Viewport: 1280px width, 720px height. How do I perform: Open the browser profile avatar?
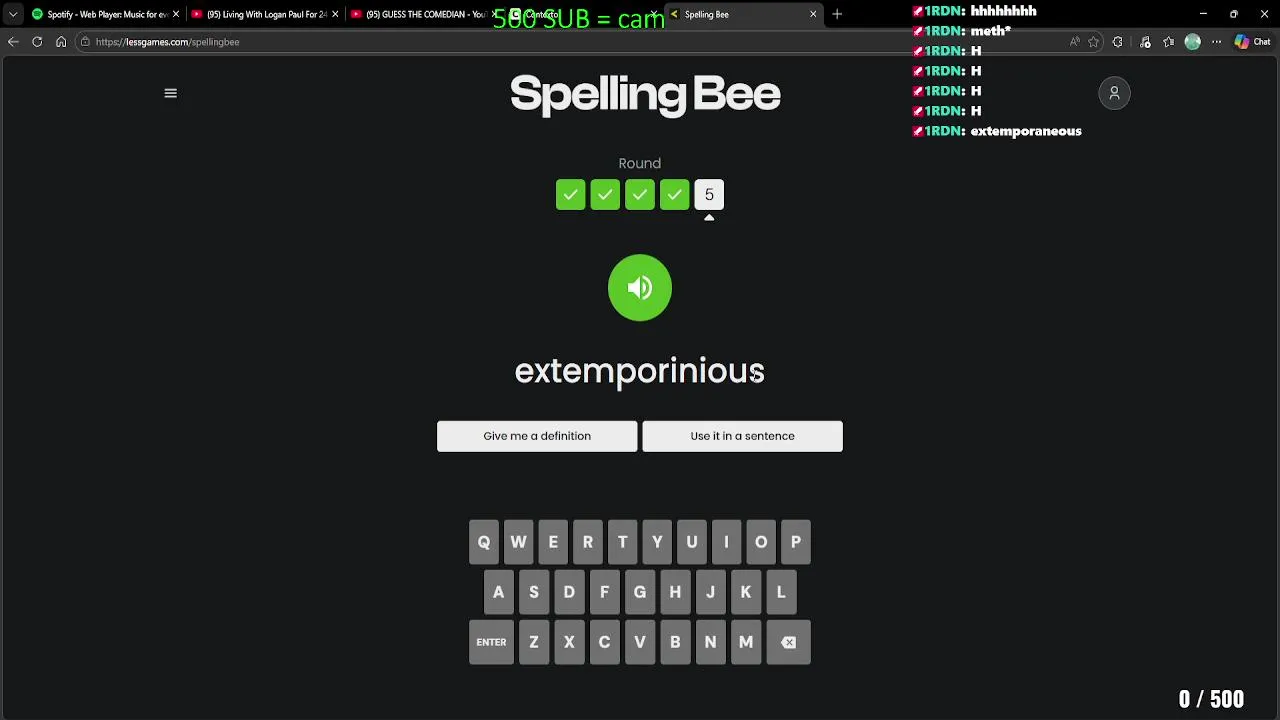tap(1192, 42)
